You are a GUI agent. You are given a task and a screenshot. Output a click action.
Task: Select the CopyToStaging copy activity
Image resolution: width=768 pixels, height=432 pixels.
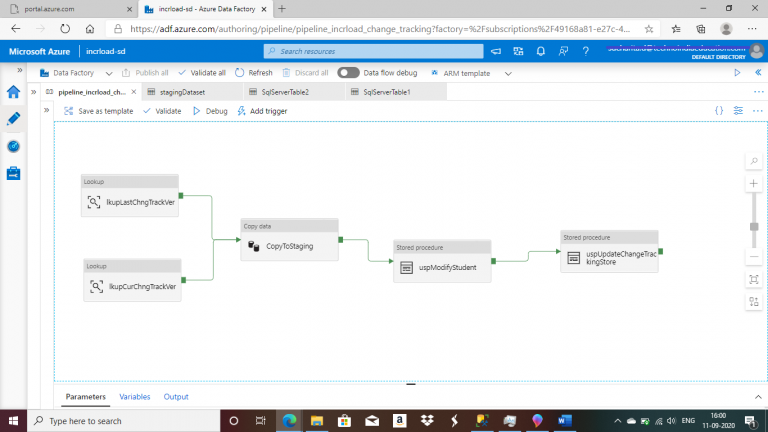point(289,240)
